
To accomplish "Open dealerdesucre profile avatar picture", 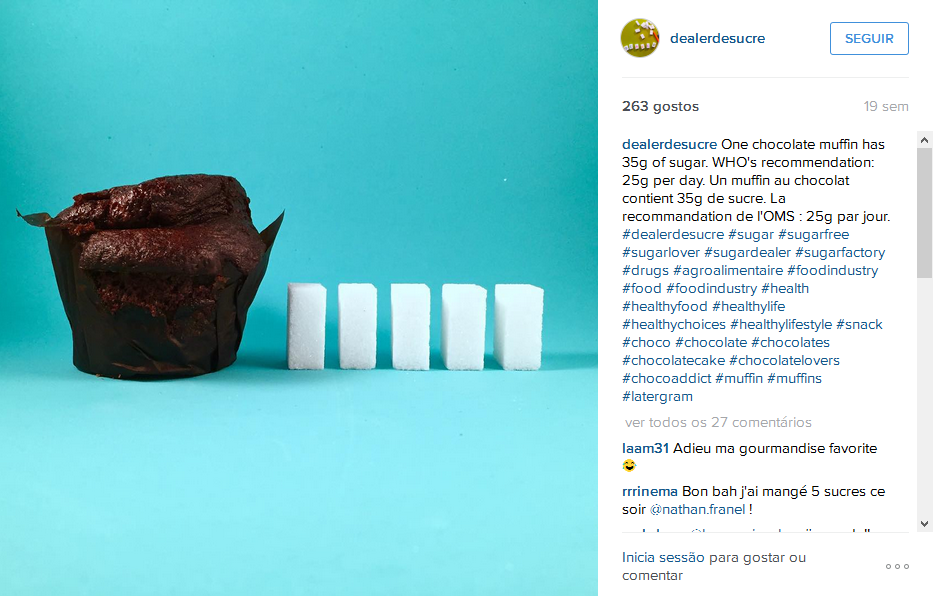I will [x=640, y=38].
